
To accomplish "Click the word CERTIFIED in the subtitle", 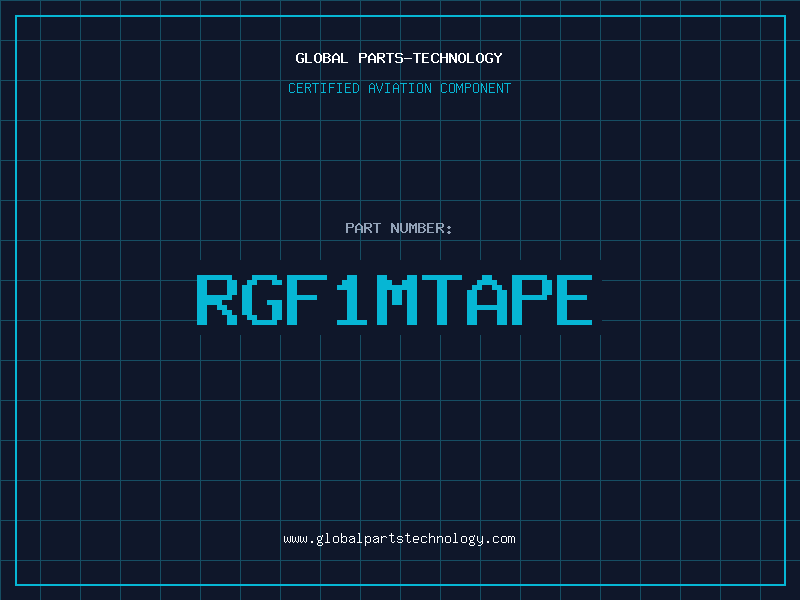I will pyautogui.click(x=322, y=88).
